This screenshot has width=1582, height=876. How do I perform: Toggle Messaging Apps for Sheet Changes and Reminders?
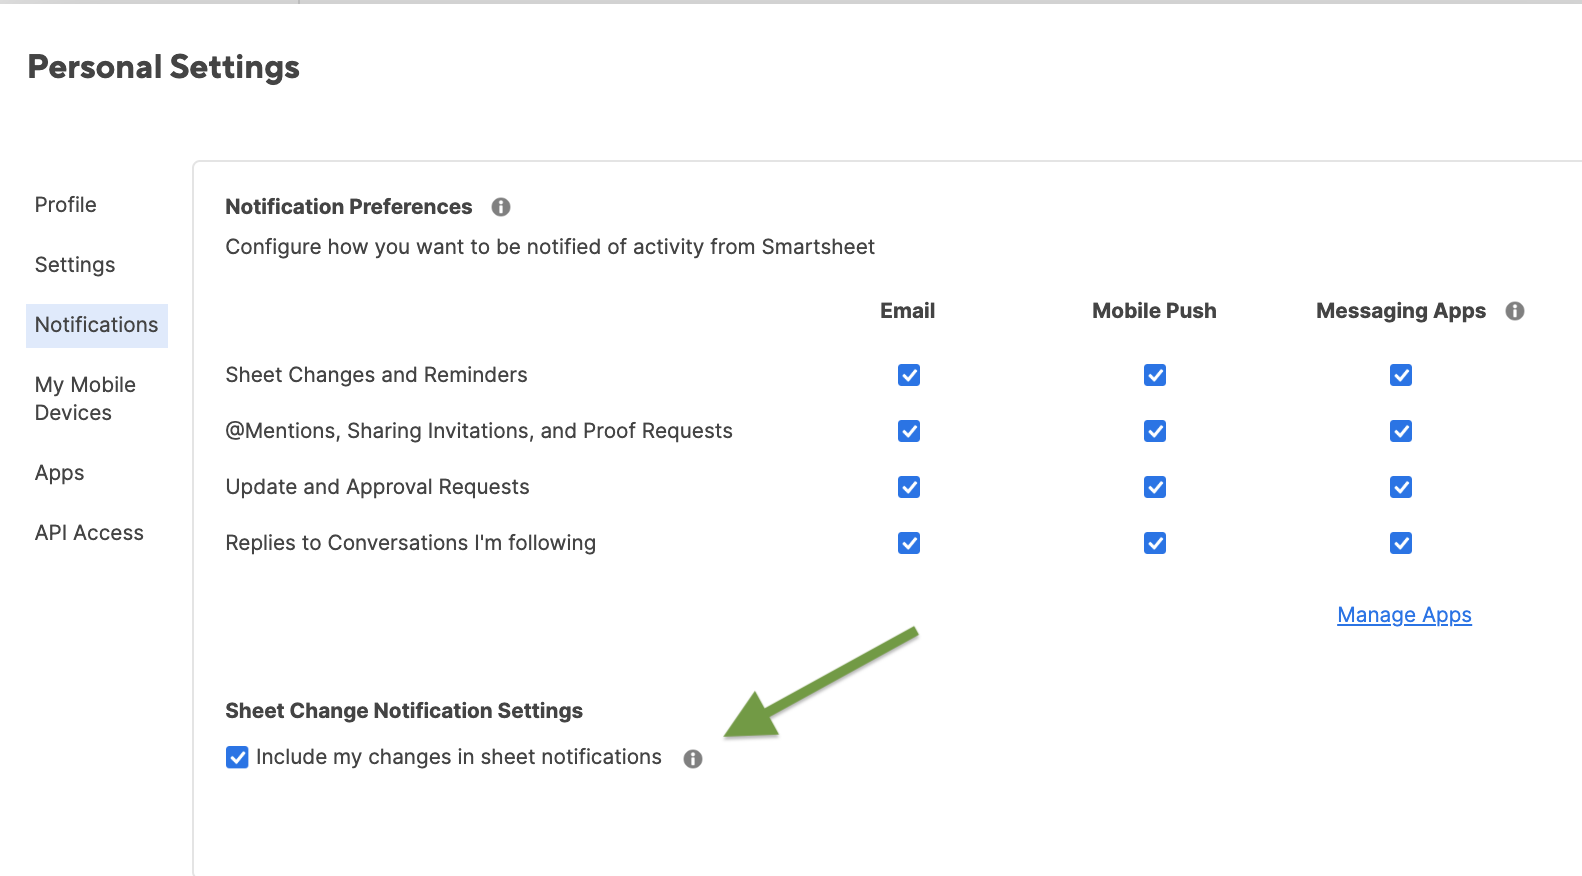point(1401,375)
